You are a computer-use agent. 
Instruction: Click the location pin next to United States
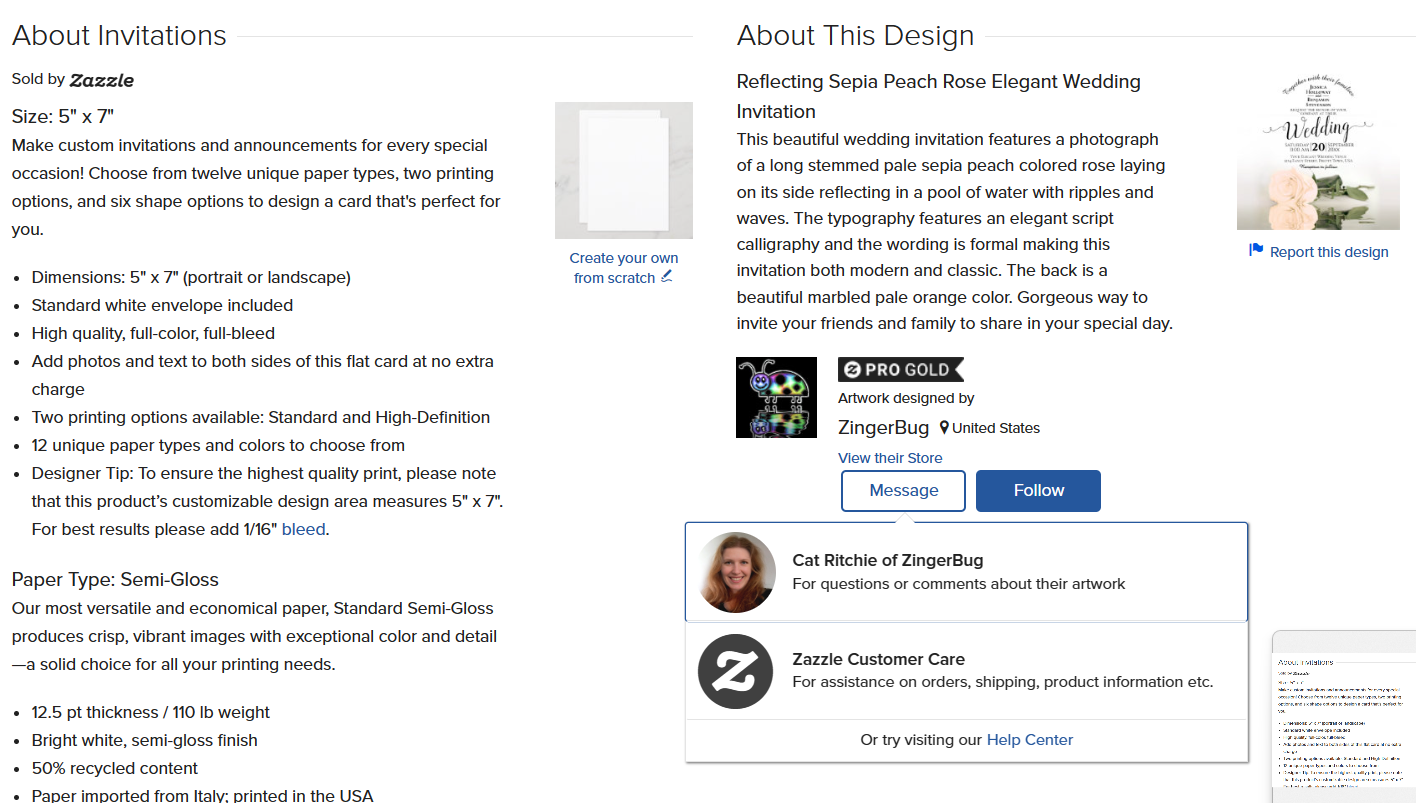coord(944,428)
